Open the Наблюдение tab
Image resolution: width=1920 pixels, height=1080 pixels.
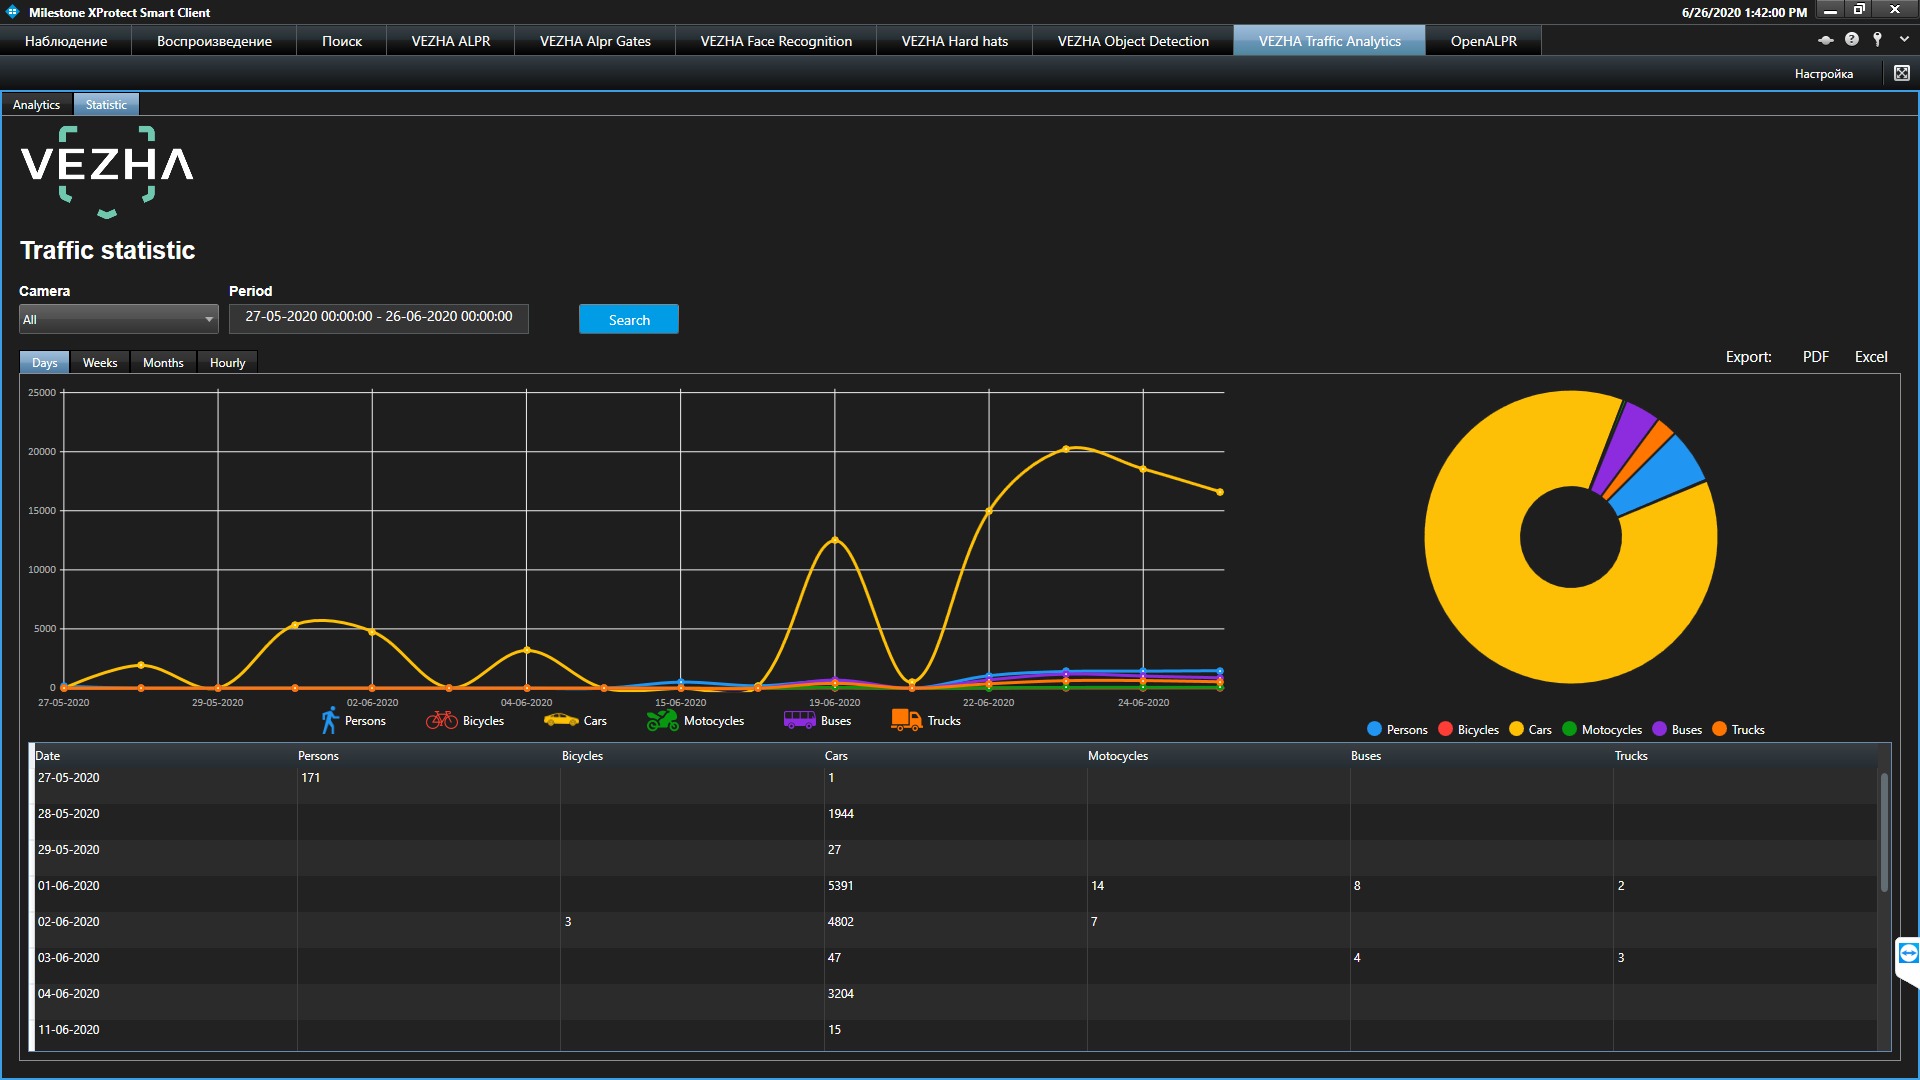(66, 41)
